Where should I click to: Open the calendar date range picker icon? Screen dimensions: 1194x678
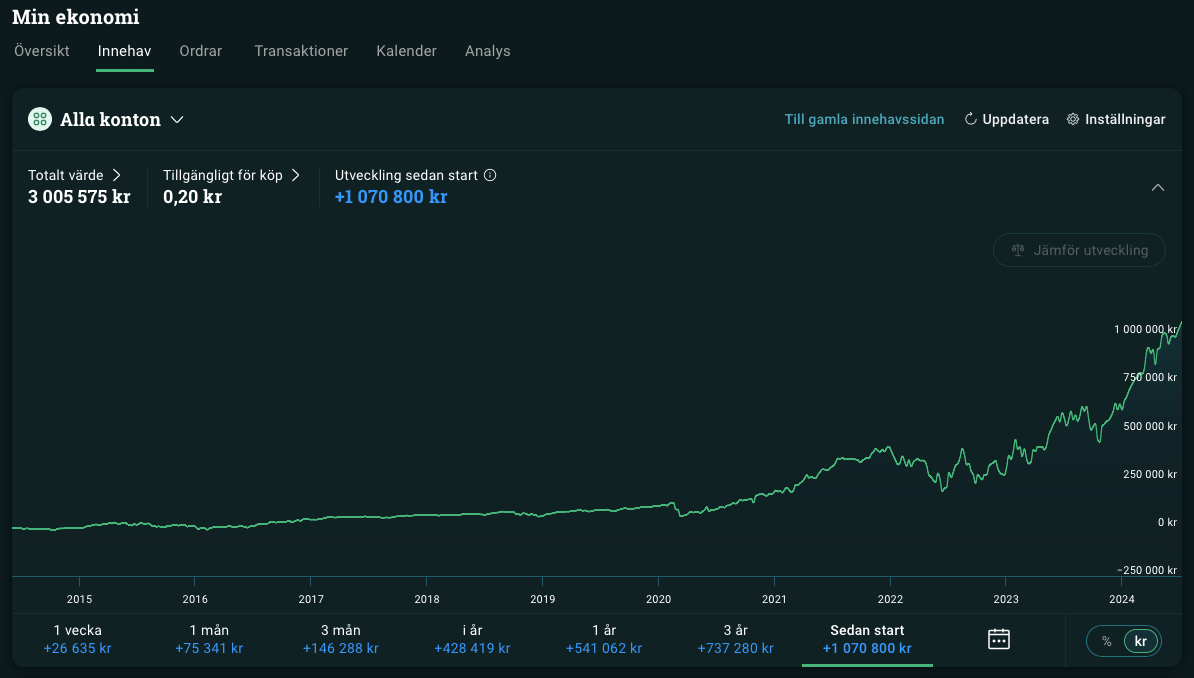pos(998,639)
